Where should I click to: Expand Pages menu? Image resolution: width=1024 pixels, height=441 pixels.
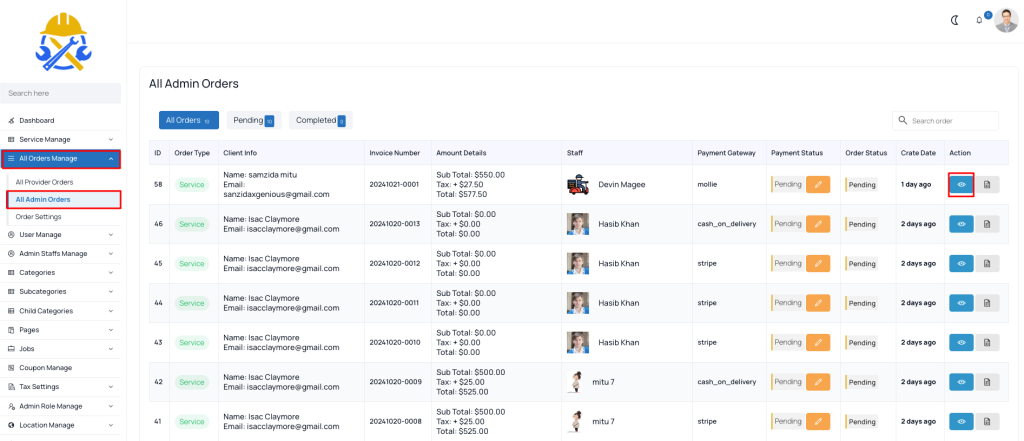(60, 330)
